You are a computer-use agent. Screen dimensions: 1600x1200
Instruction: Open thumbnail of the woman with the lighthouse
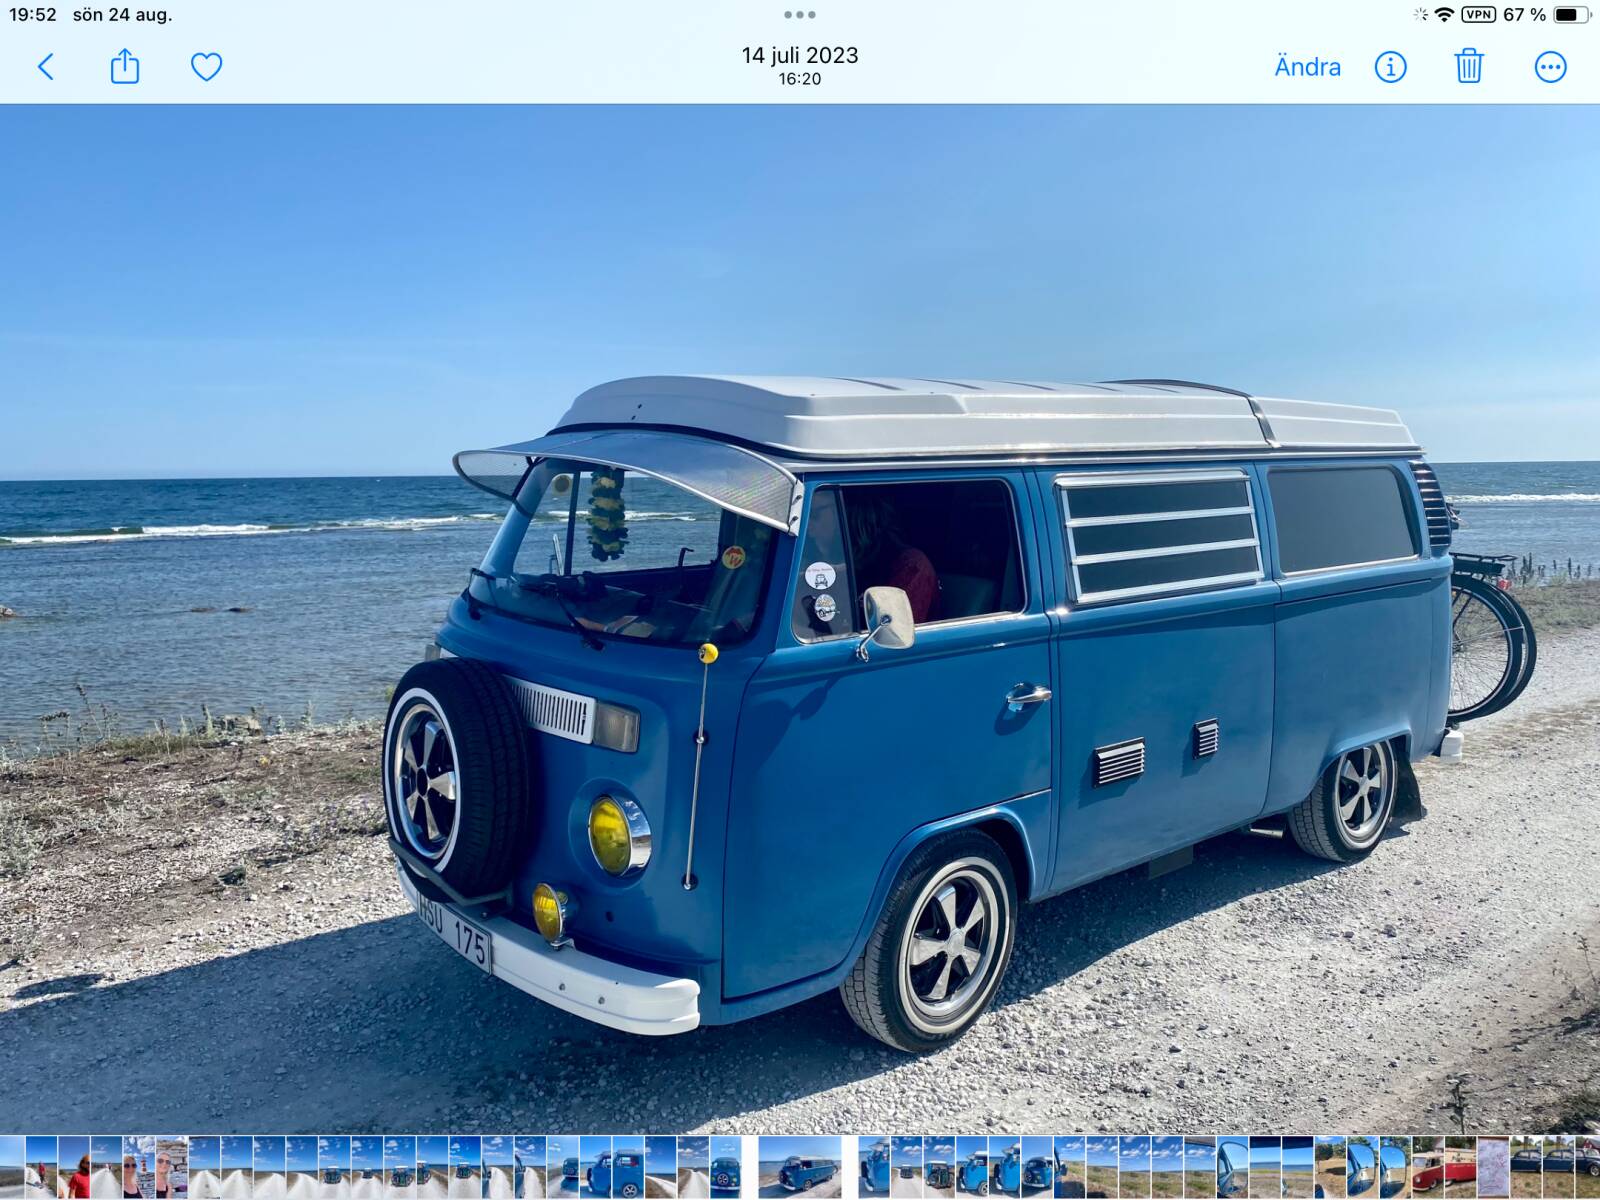[x=139, y=1167]
